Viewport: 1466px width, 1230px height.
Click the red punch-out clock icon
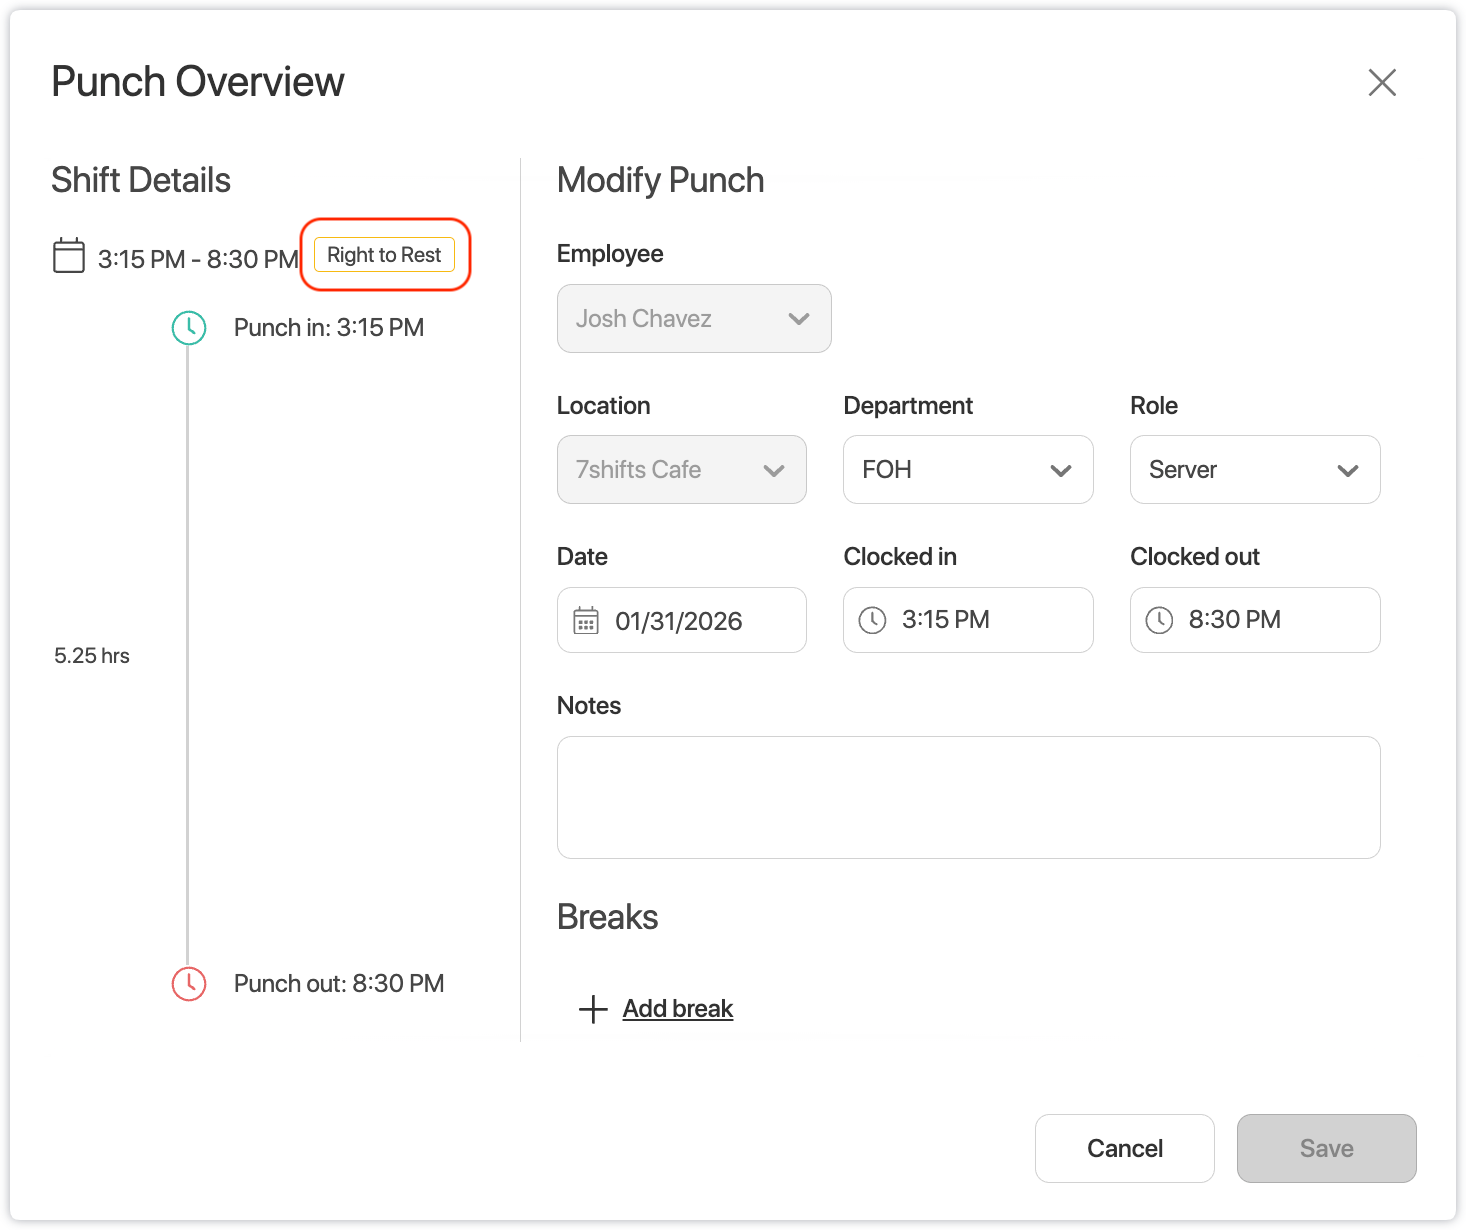[189, 984]
